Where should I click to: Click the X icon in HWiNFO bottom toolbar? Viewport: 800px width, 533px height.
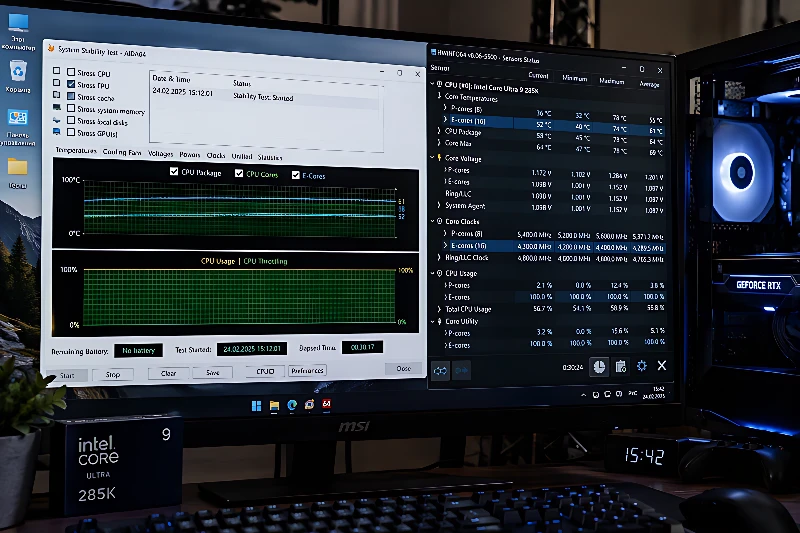(x=662, y=365)
